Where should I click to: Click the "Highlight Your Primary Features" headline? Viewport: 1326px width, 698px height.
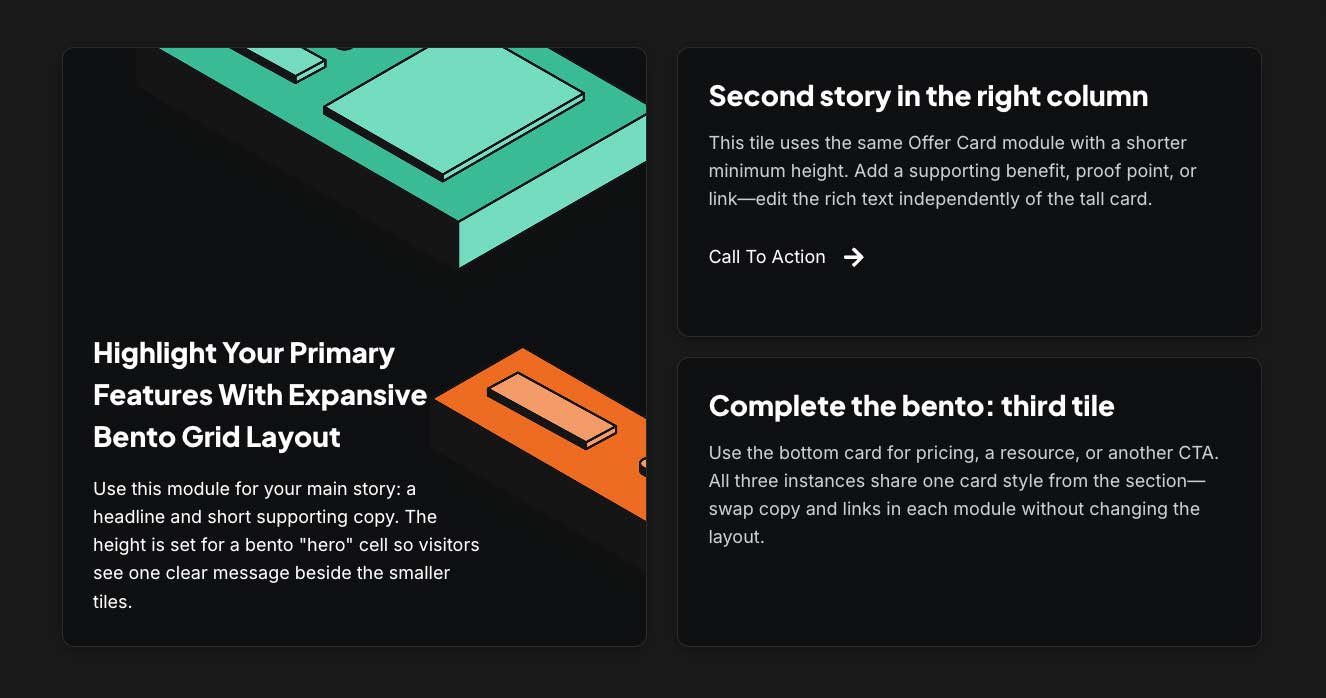point(260,394)
